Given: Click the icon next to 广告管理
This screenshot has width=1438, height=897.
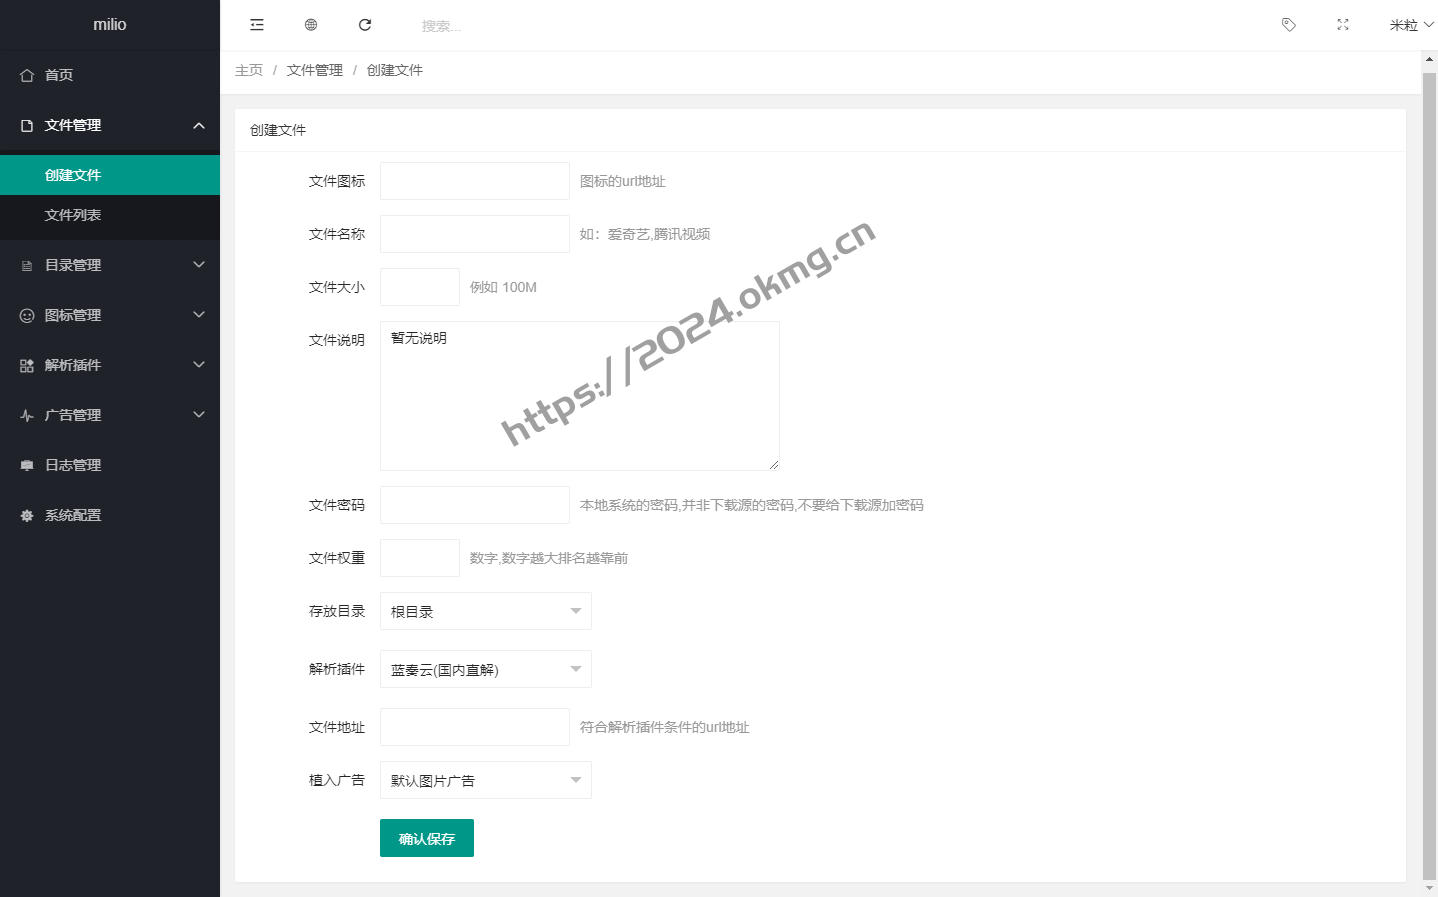Looking at the screenshot, I should (x=25, y=415).
